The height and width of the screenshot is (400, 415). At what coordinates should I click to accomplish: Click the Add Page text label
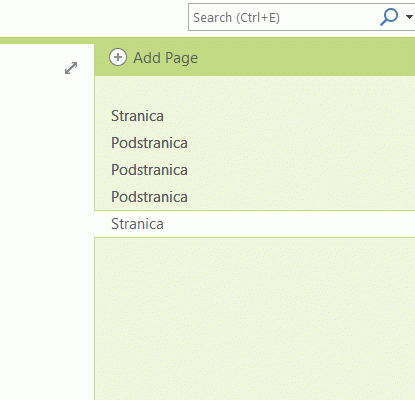(166, 58)
